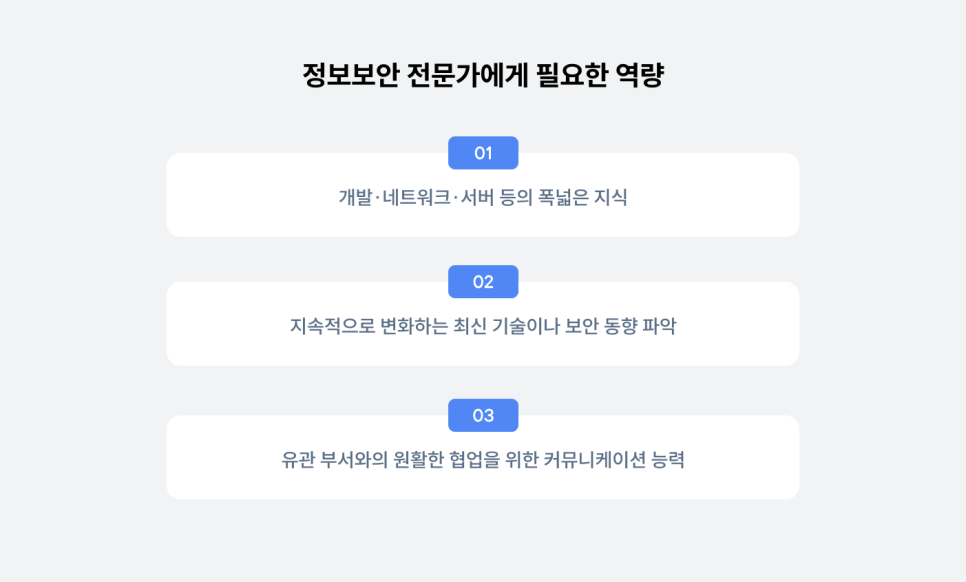Viewport: 966px width, 582px height.
Task: Click the word 지속적으로 in second card
Action: pyautogui.click(x=333, y=326)
